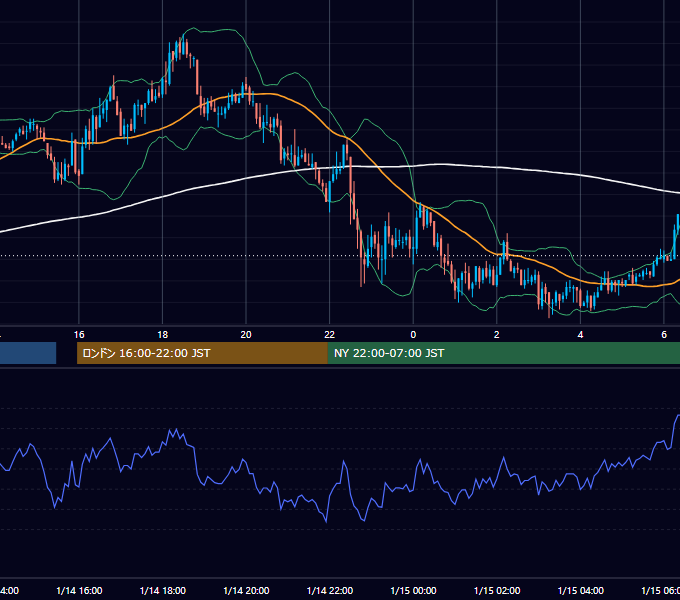
Task: Click the 1/14 22:00 timestamp label
Action: pyautogui.click(x=330, y=591)
